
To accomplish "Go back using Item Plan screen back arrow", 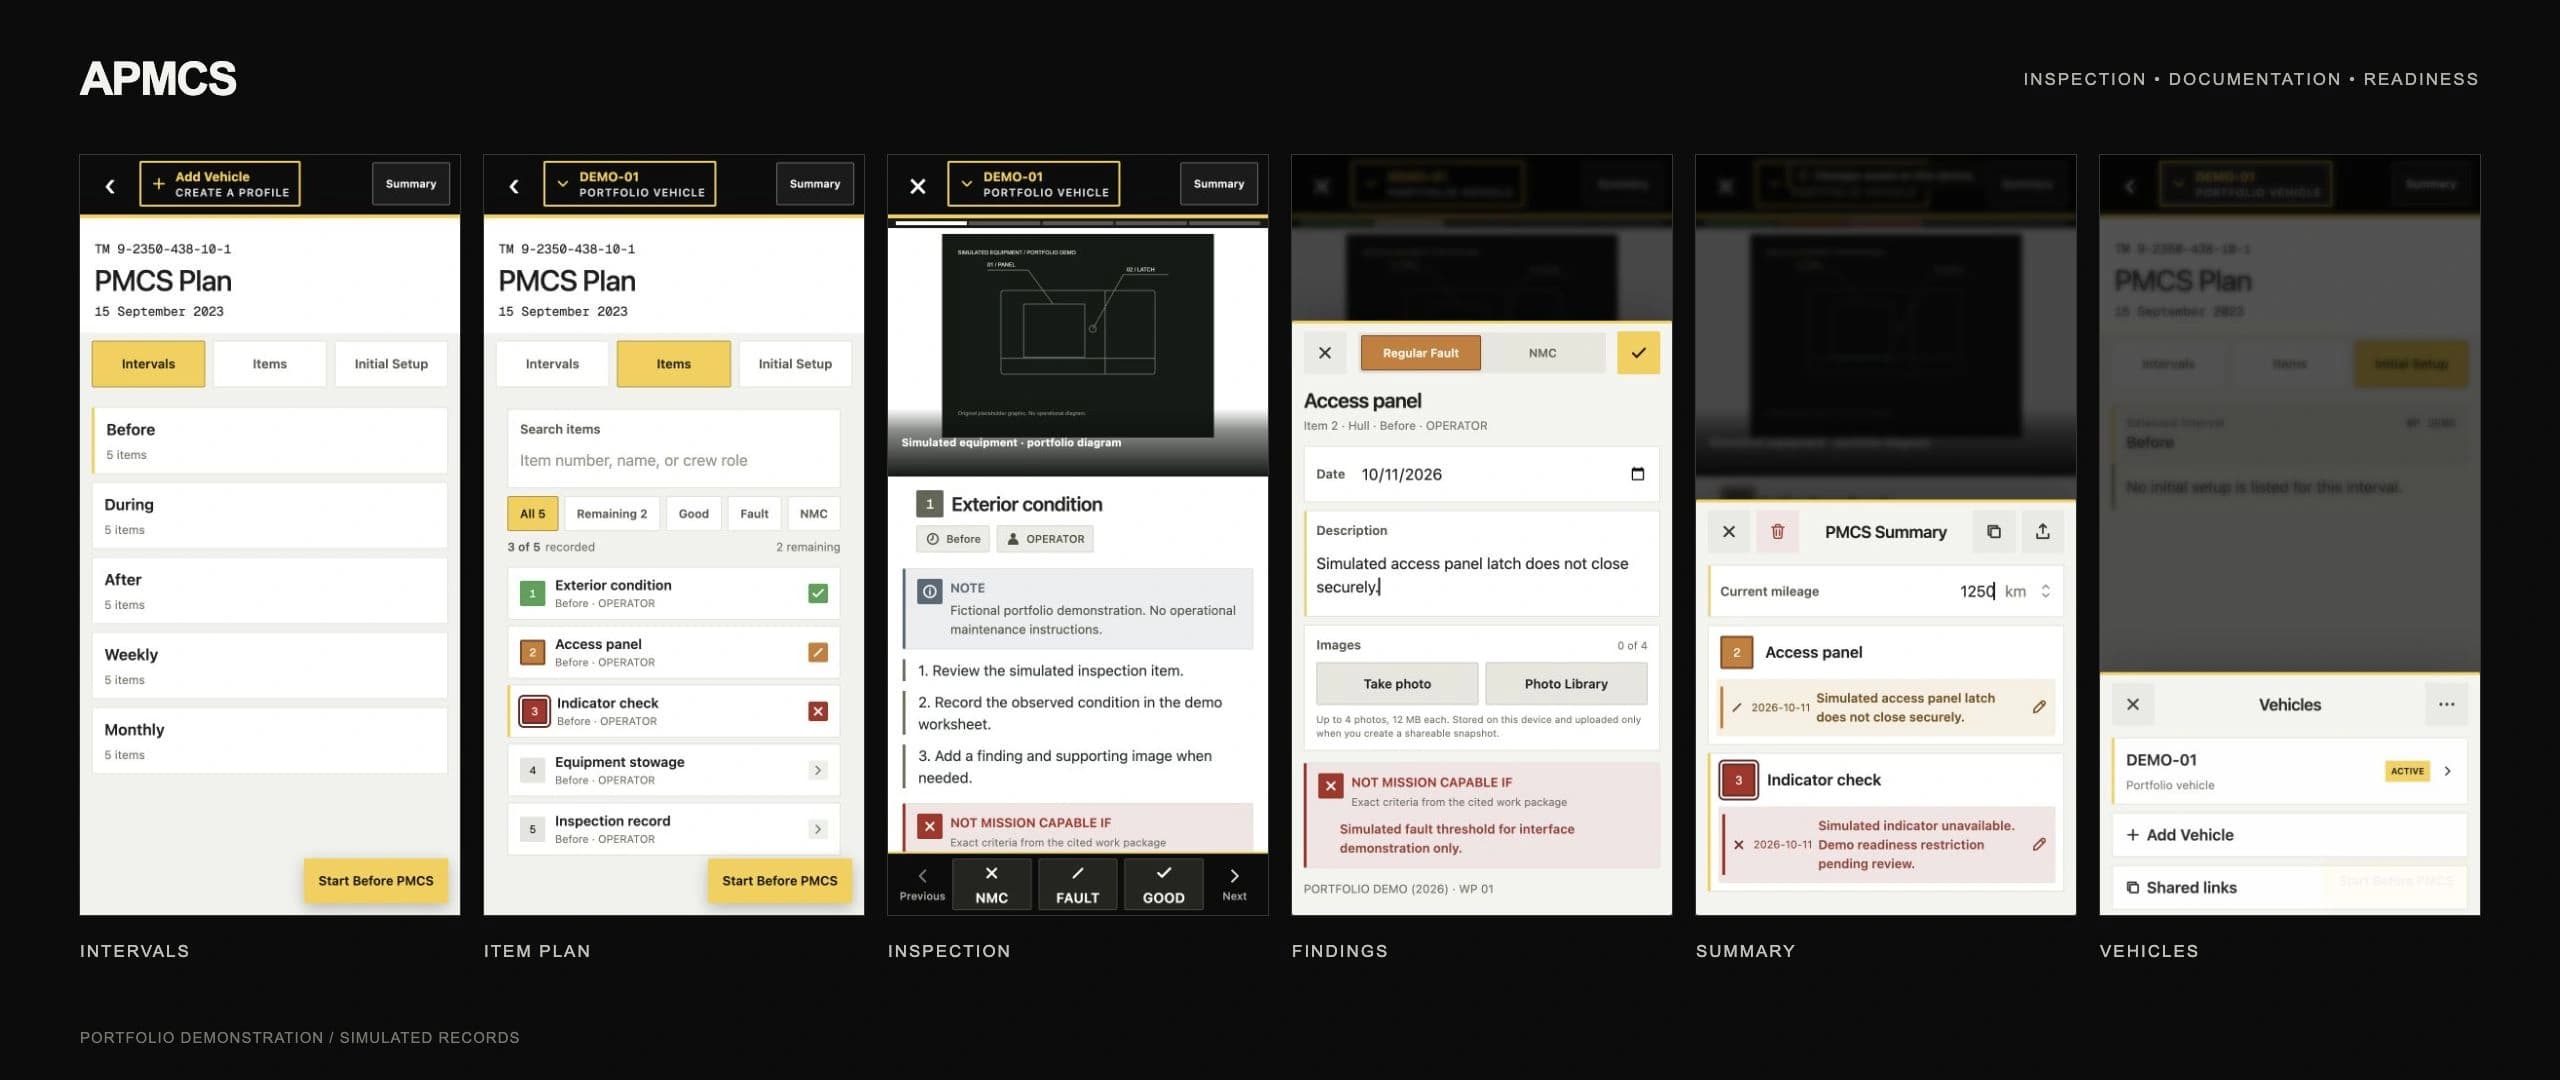I will coord(514,185).
